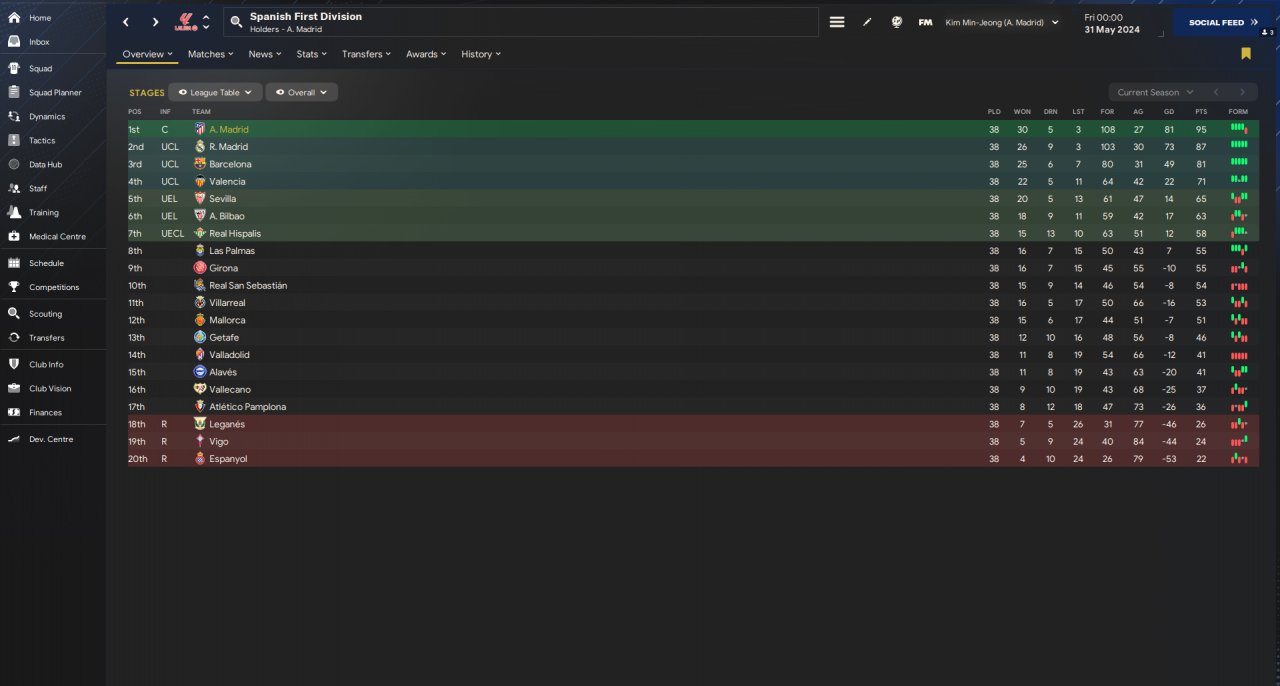Click A. Madrid's form indicator bars

[1239, 129]
